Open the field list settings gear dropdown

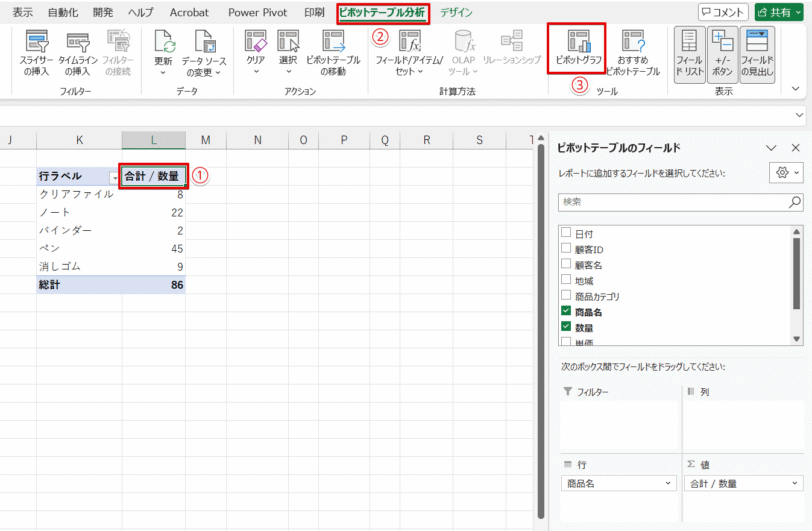[x=786, y=173]
